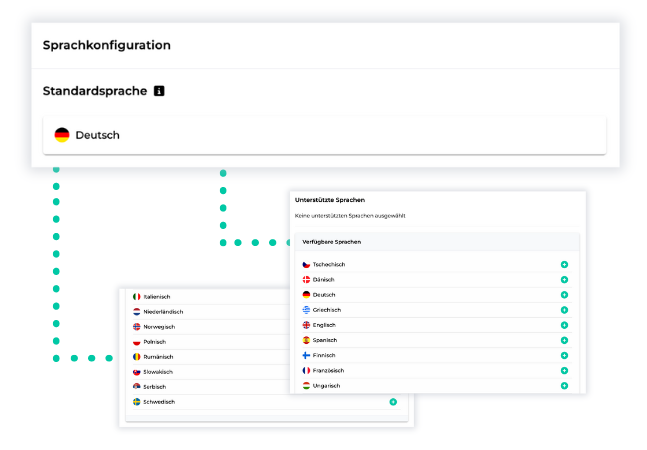This screenshot has height=450, width=647.
Task: Click the Tschechisch language name
Action: pyautogui.click(x=329, y=264)
